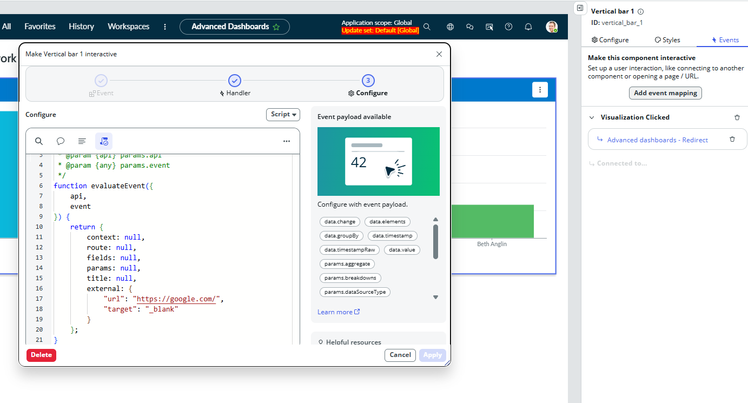Delete the Visualization Clicked event via trash icon

click(x=737, y=117)
